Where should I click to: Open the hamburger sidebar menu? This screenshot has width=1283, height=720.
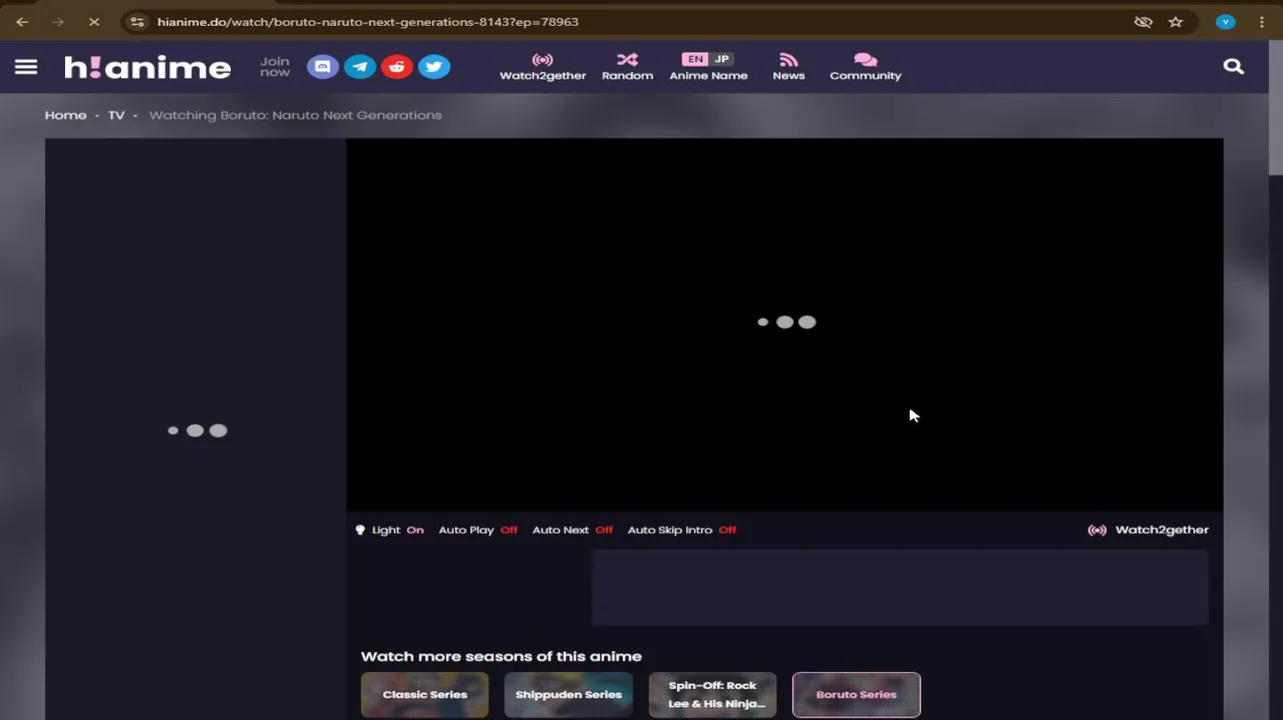[x=26, y=67]
